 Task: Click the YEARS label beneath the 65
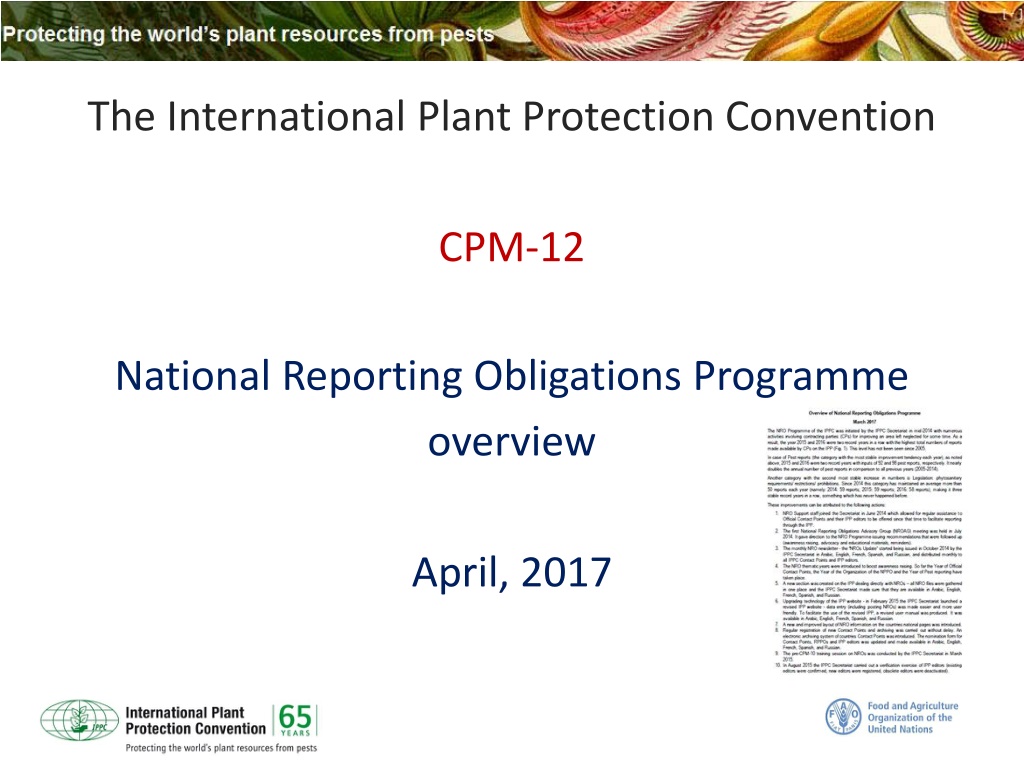(295, 733)
